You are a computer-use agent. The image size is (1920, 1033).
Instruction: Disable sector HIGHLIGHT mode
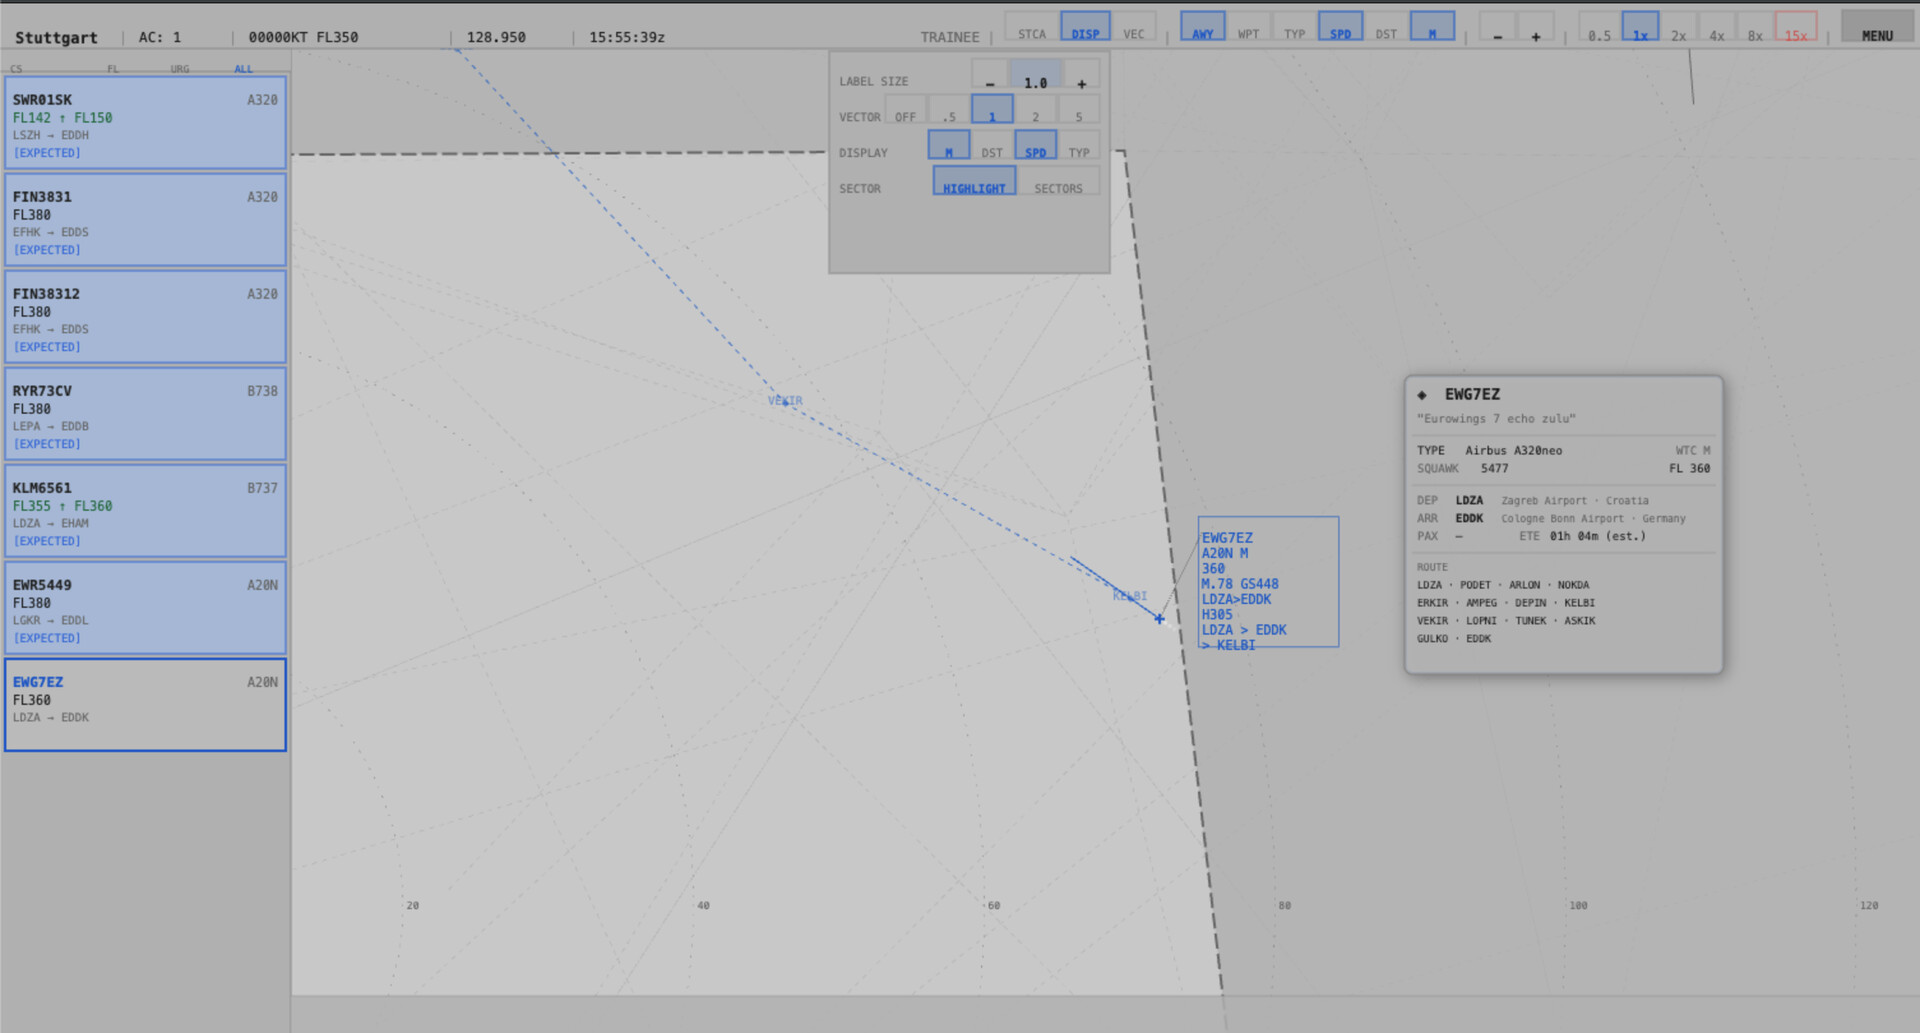tap(973, 187)
